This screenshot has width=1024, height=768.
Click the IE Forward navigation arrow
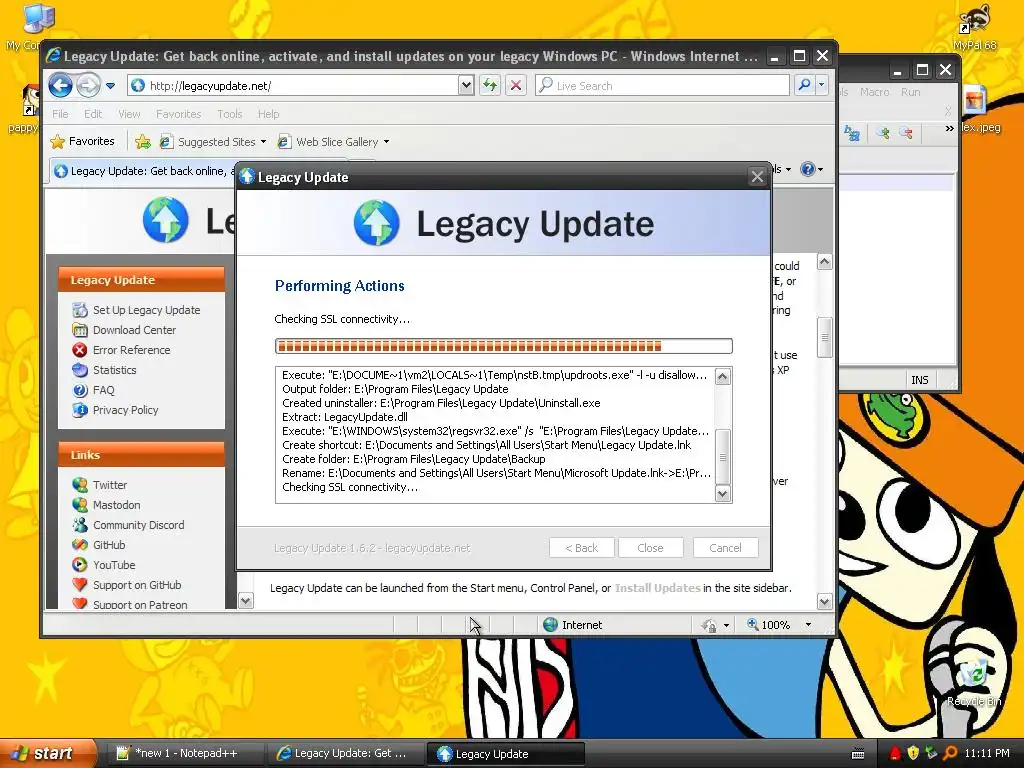[88, 86]
